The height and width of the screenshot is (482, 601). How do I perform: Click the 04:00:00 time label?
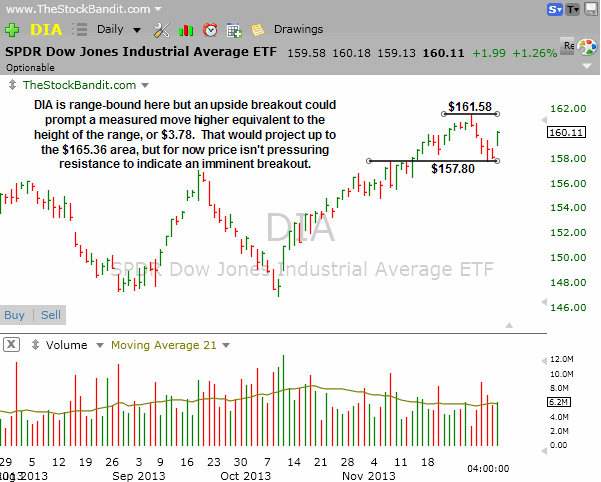[x=488, y=468]
